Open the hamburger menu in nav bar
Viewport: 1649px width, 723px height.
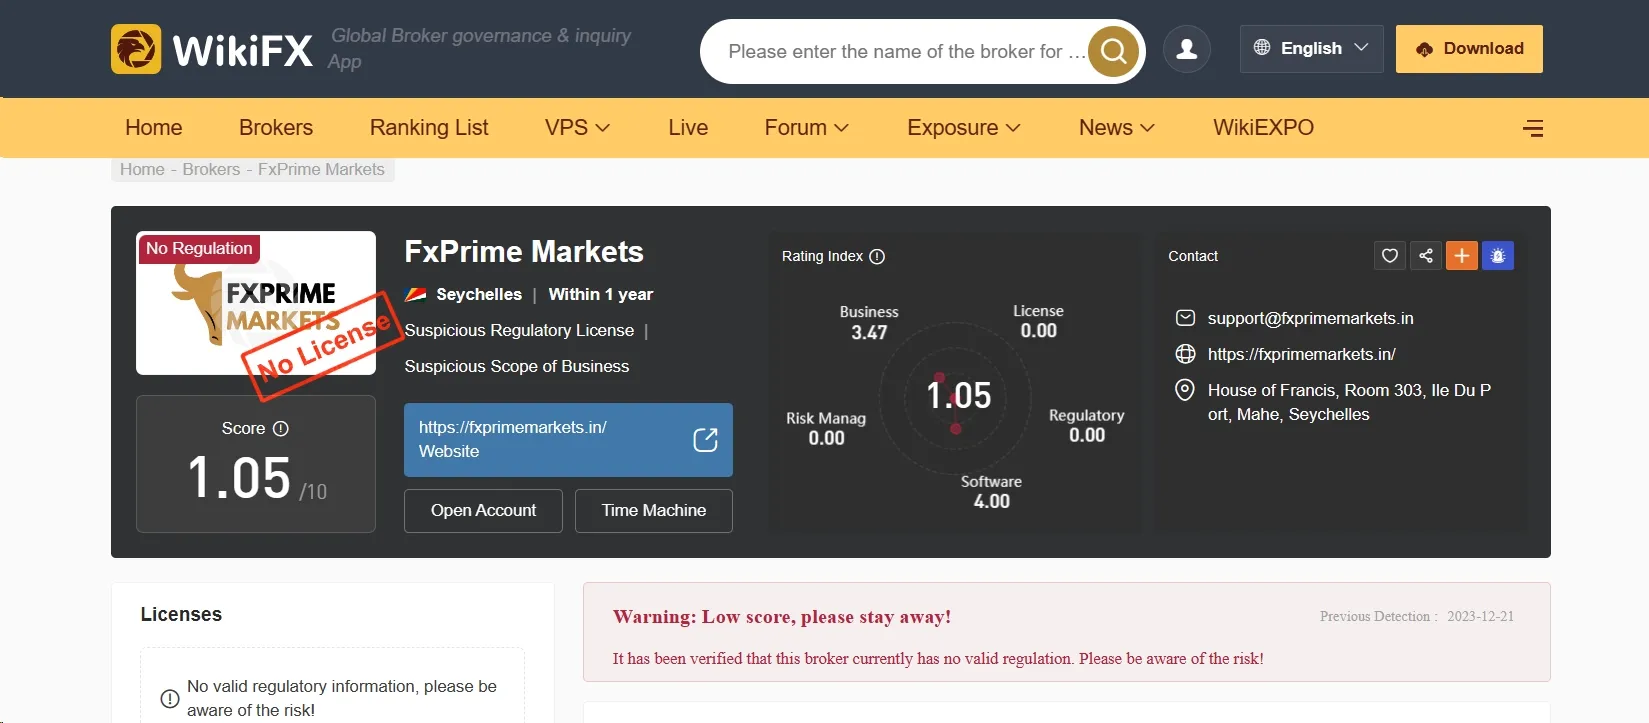pyautogui.click(x=1533, y=128)
